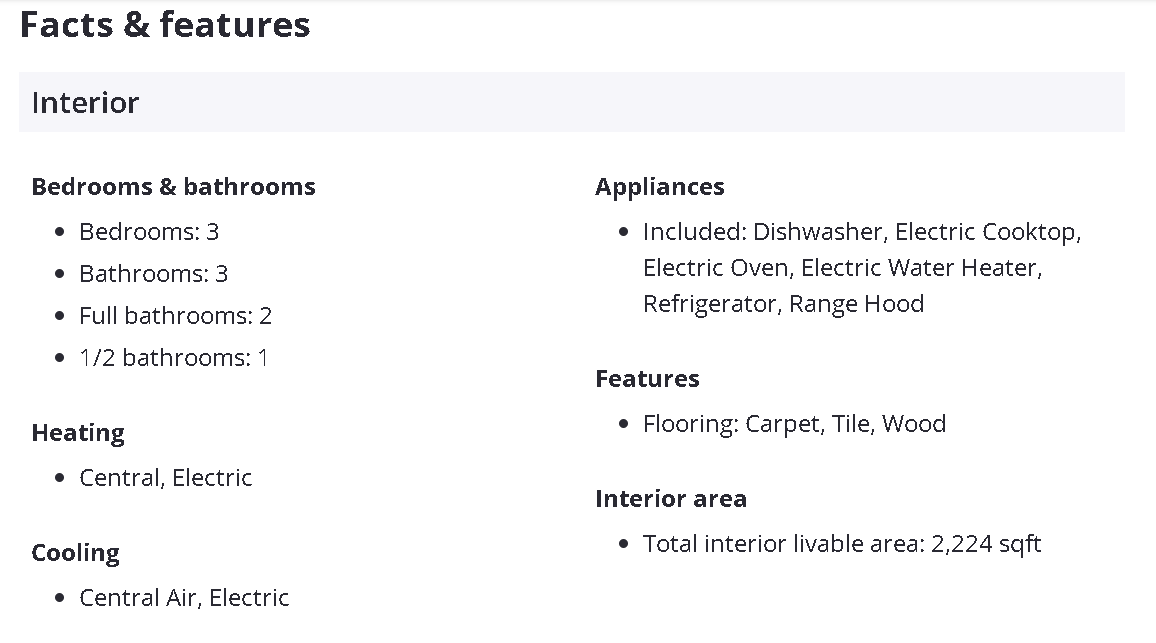Click the Cooling subheading
This screenshot has width=1156, height=643.
tap(75, 553)
